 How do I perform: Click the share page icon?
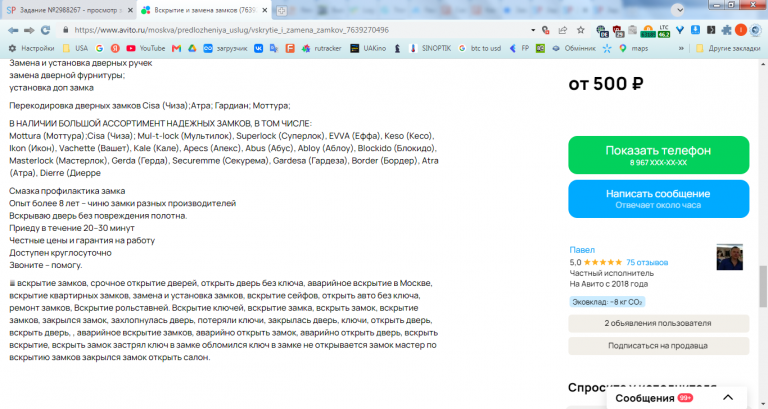pyautogui.click(x=563, y=30)
